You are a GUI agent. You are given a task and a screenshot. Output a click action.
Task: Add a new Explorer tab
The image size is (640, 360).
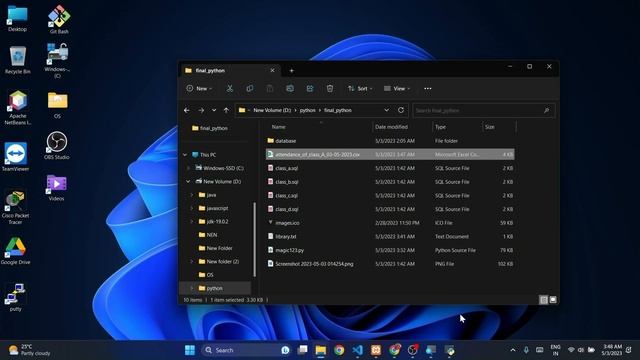coord(291,71)
